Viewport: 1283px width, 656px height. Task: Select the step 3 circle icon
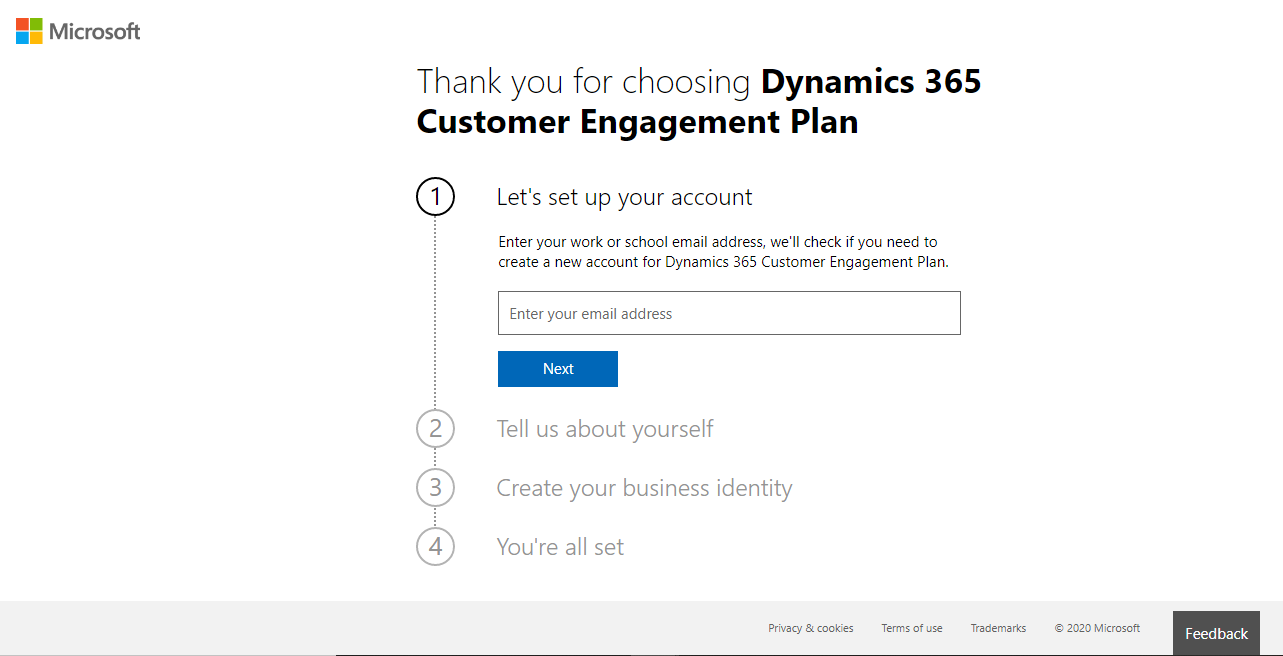pos(435,487)
